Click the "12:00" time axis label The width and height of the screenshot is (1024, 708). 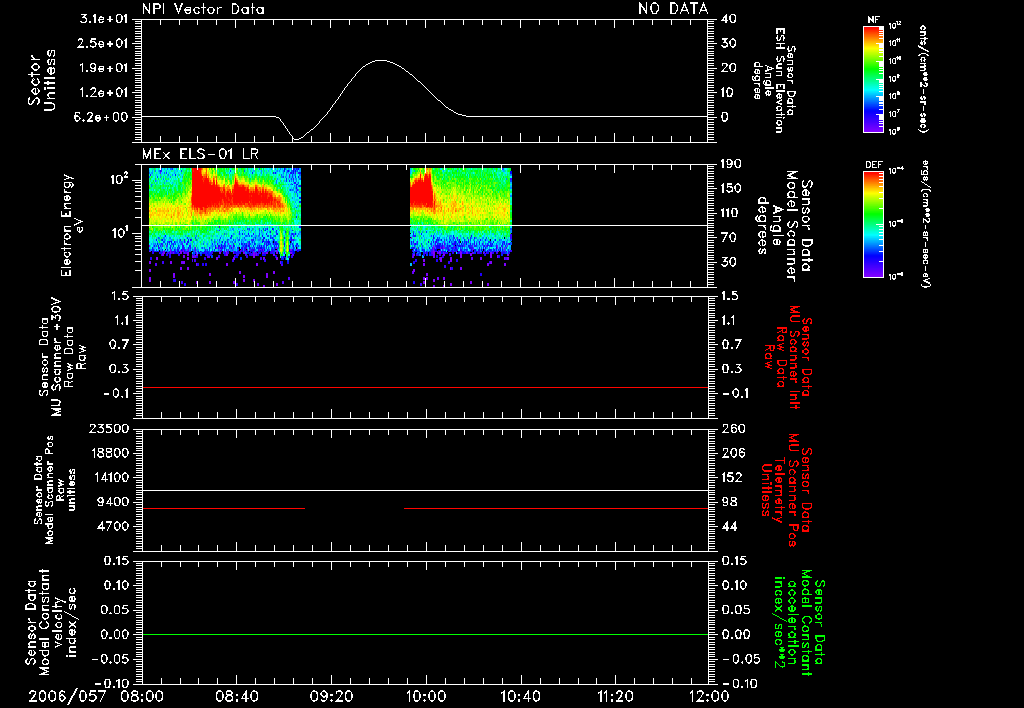(x=709, y=696)
